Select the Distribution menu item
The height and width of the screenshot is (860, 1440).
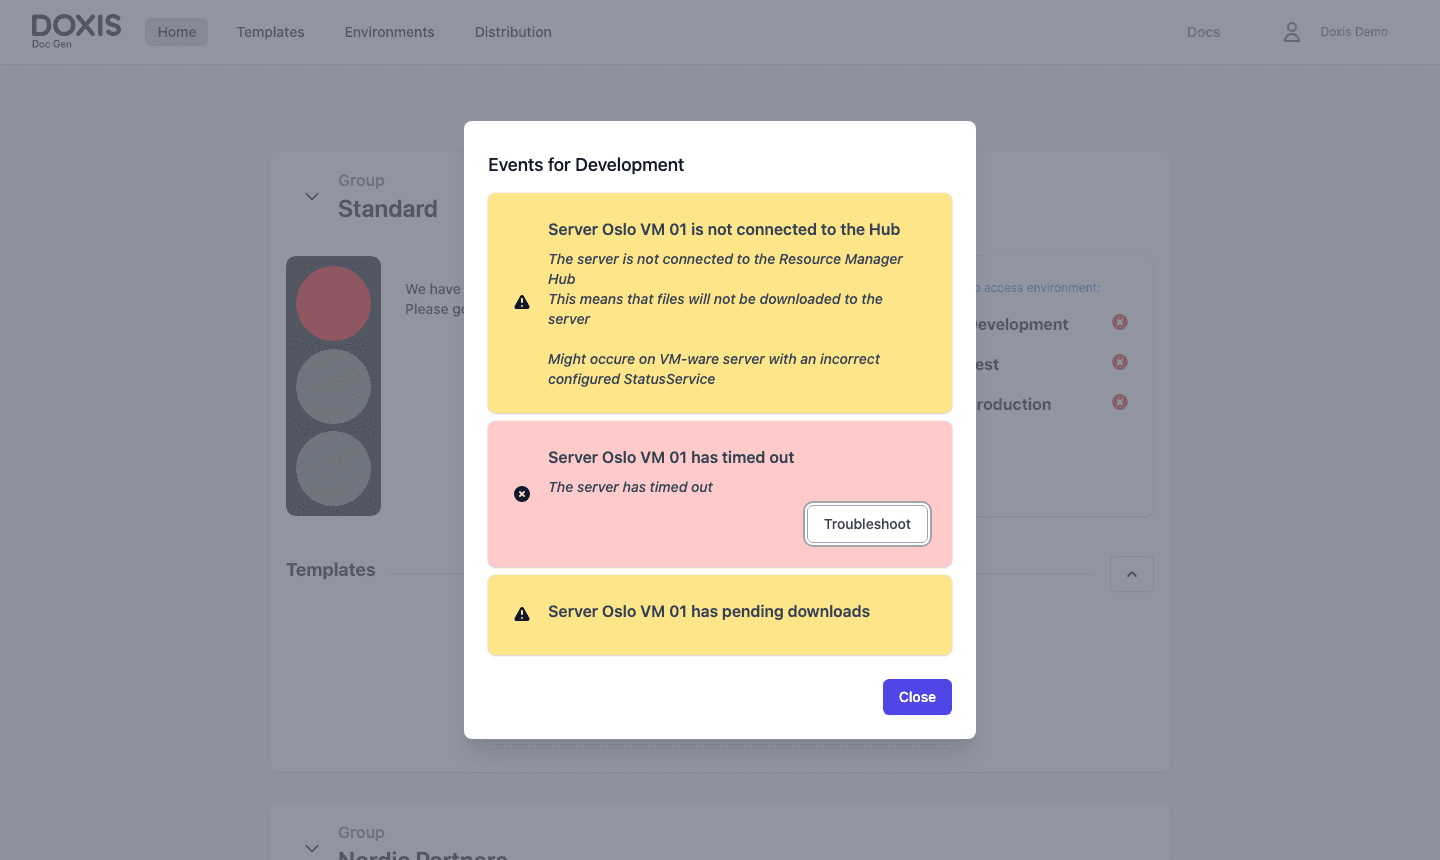[513, 32]
